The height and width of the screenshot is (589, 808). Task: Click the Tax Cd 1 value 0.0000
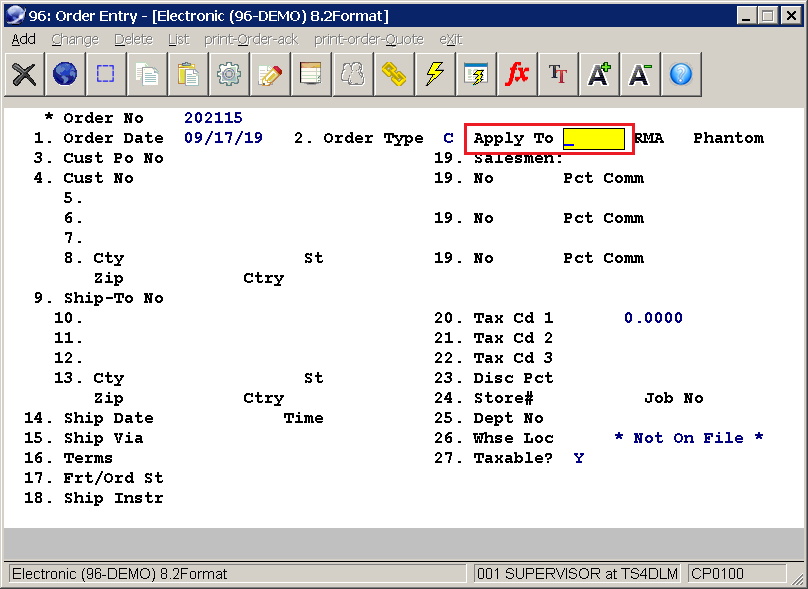coord(653,318)
